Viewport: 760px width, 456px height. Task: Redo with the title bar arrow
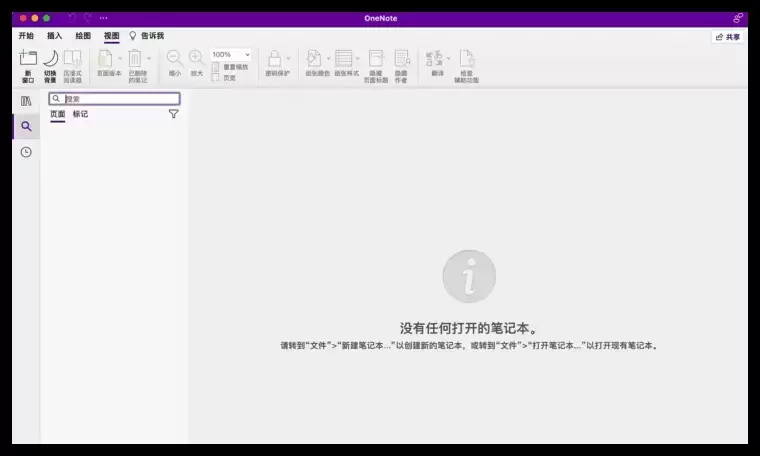tap(88, 18)
